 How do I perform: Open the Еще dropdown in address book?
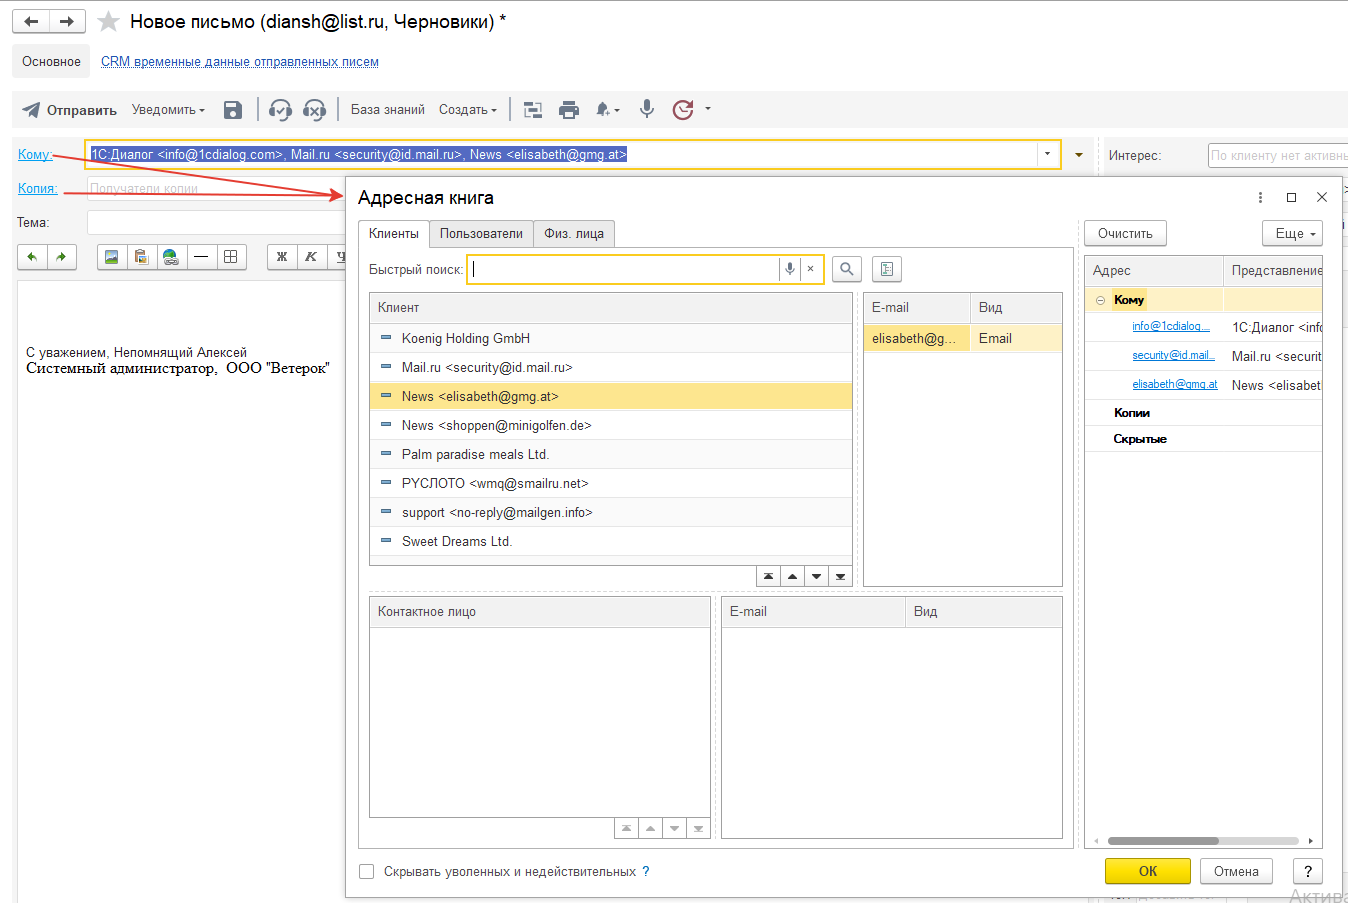1292,233
